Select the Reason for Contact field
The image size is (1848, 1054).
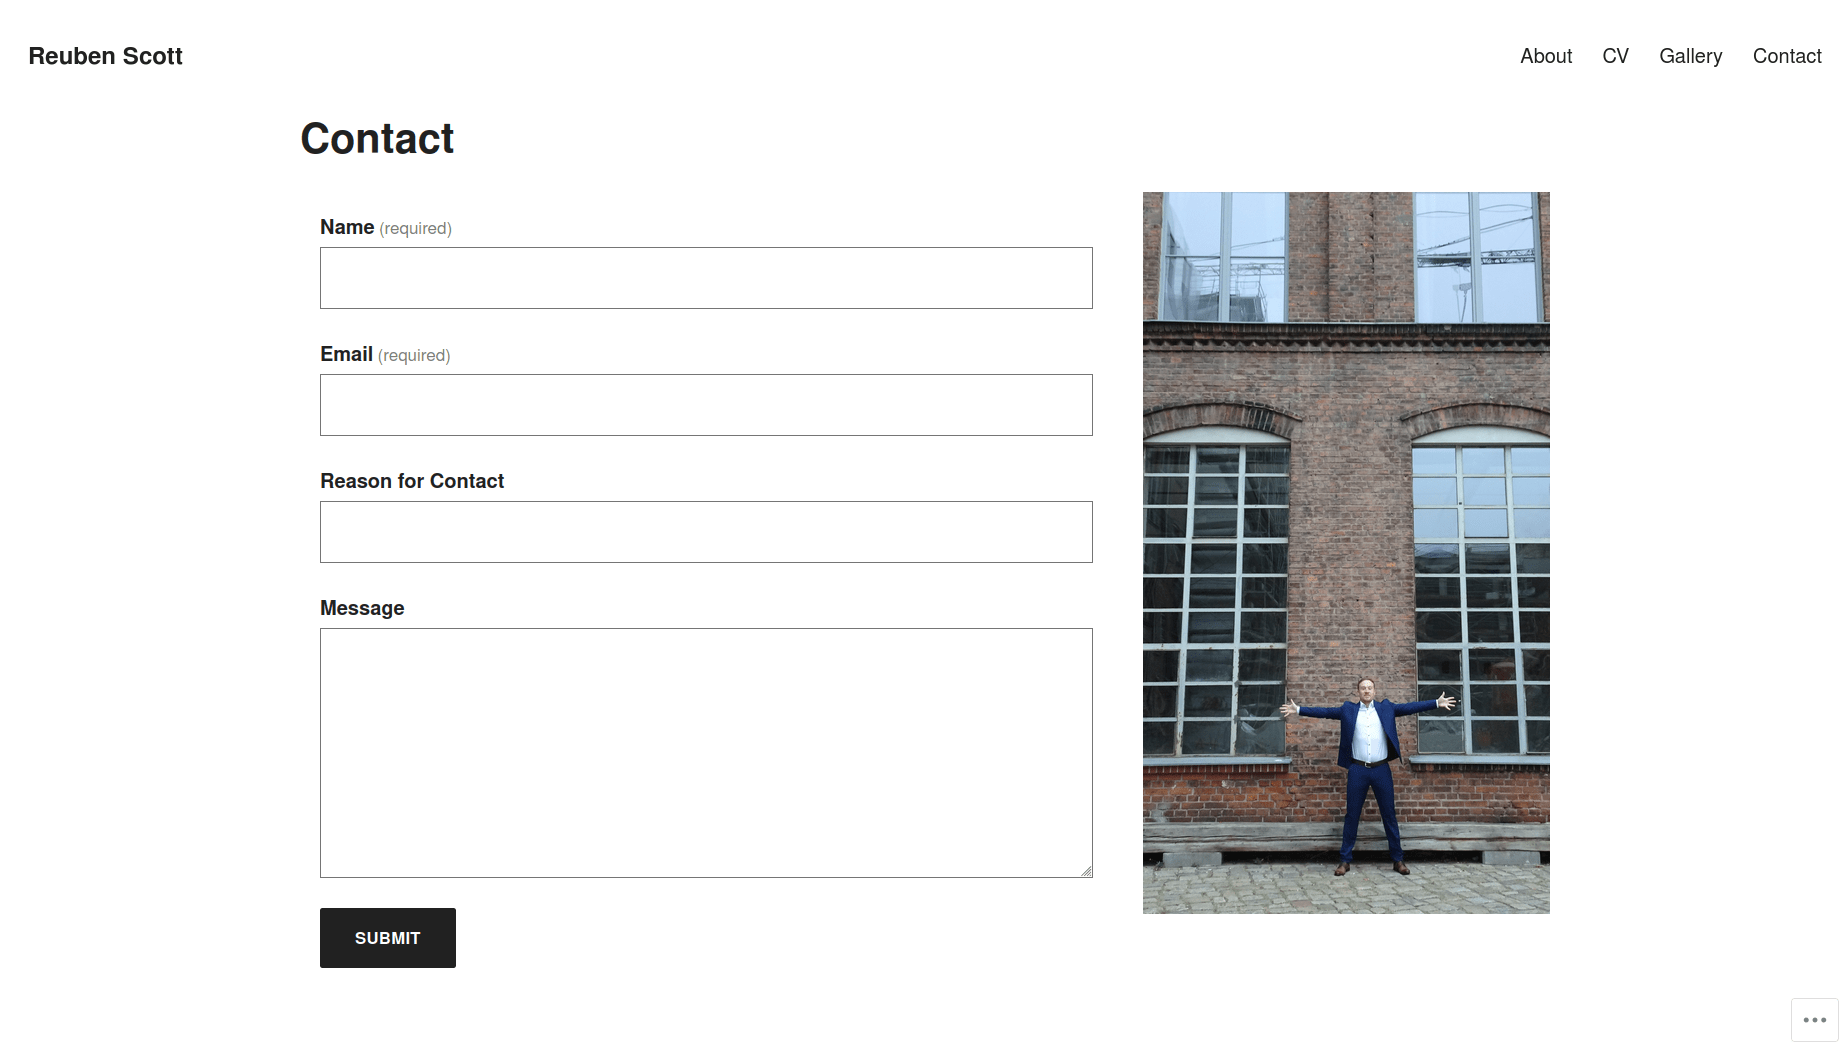tap(706, 532)
